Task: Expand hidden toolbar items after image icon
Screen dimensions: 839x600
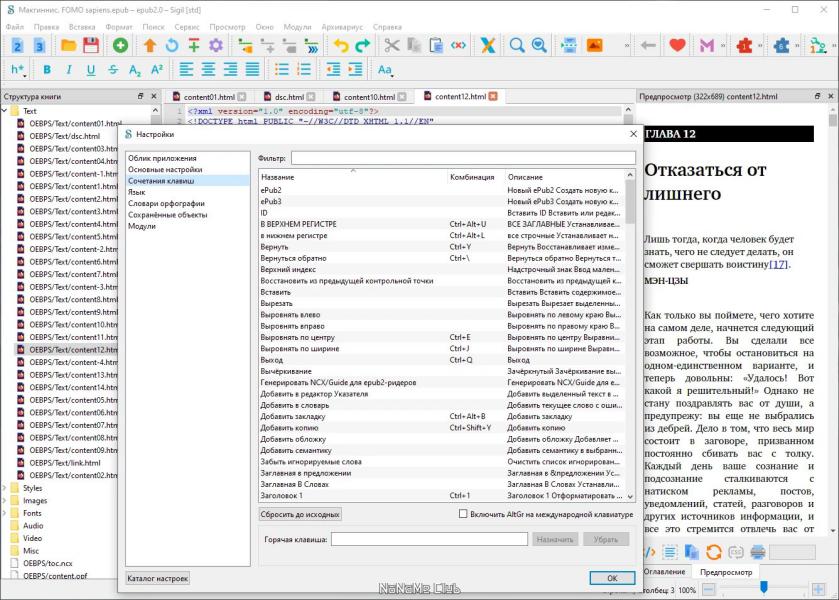Action: tap(627, 46)
